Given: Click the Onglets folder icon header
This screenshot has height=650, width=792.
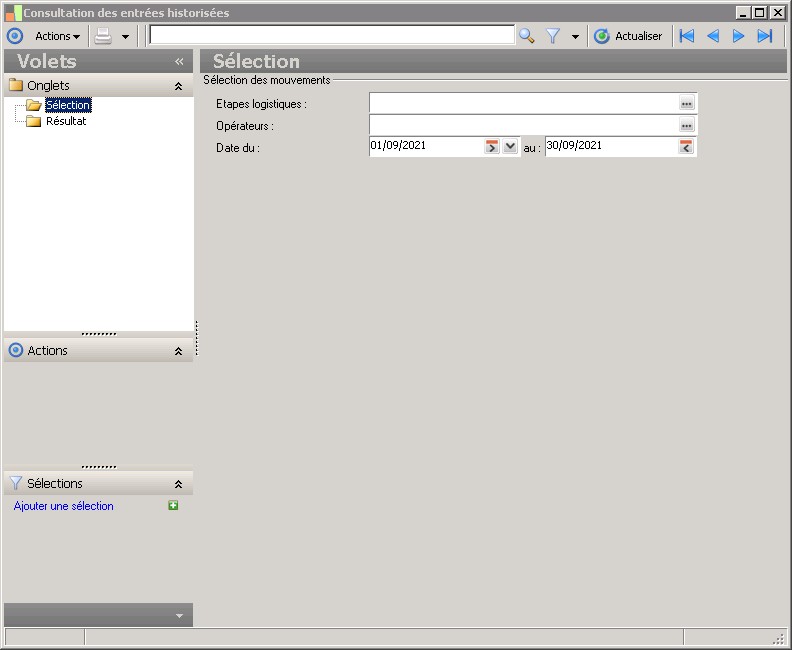Looking at the screenshot, I should (16, 85).
